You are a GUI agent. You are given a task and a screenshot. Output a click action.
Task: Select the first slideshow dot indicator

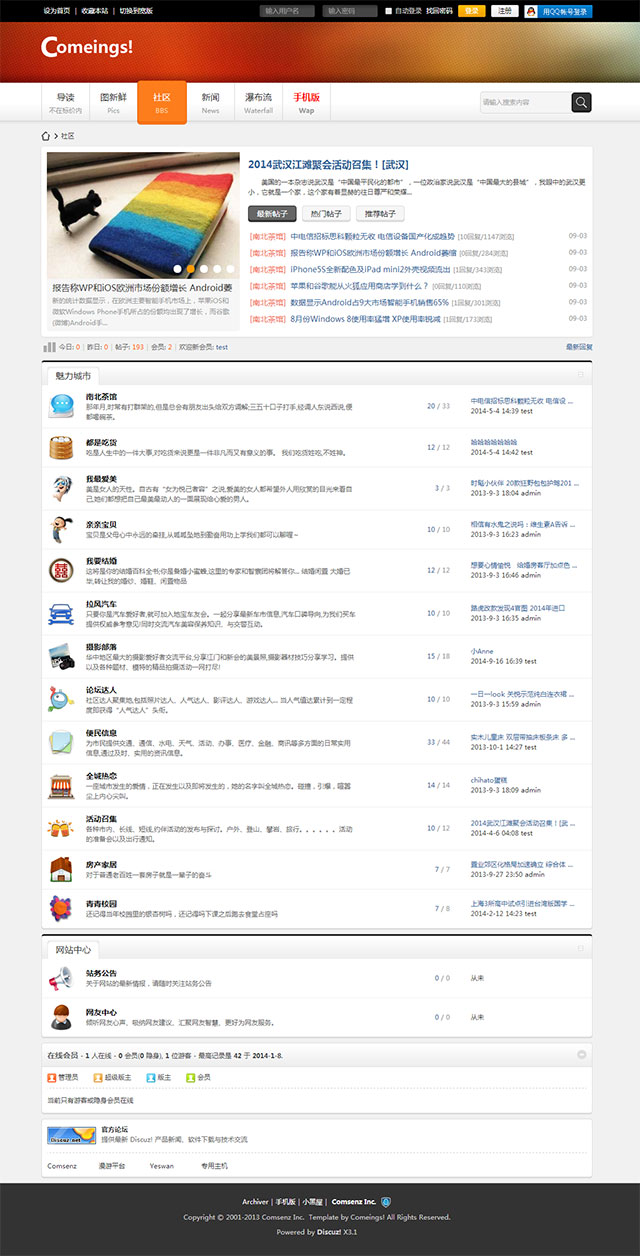tap(177, 269)
